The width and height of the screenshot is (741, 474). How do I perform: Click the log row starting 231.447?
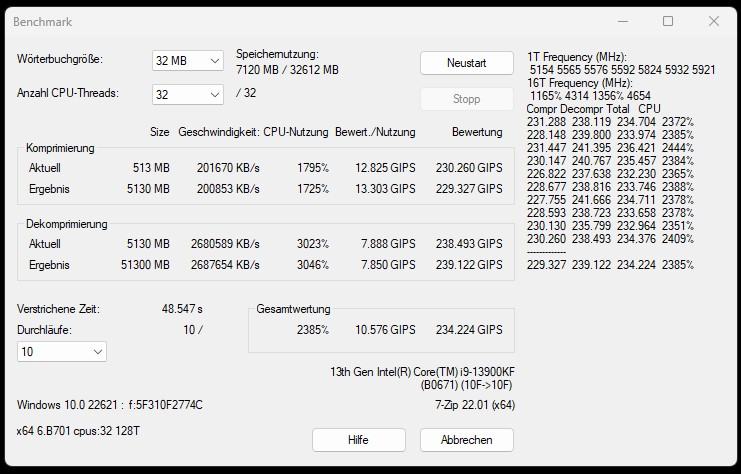pos(610,148)
